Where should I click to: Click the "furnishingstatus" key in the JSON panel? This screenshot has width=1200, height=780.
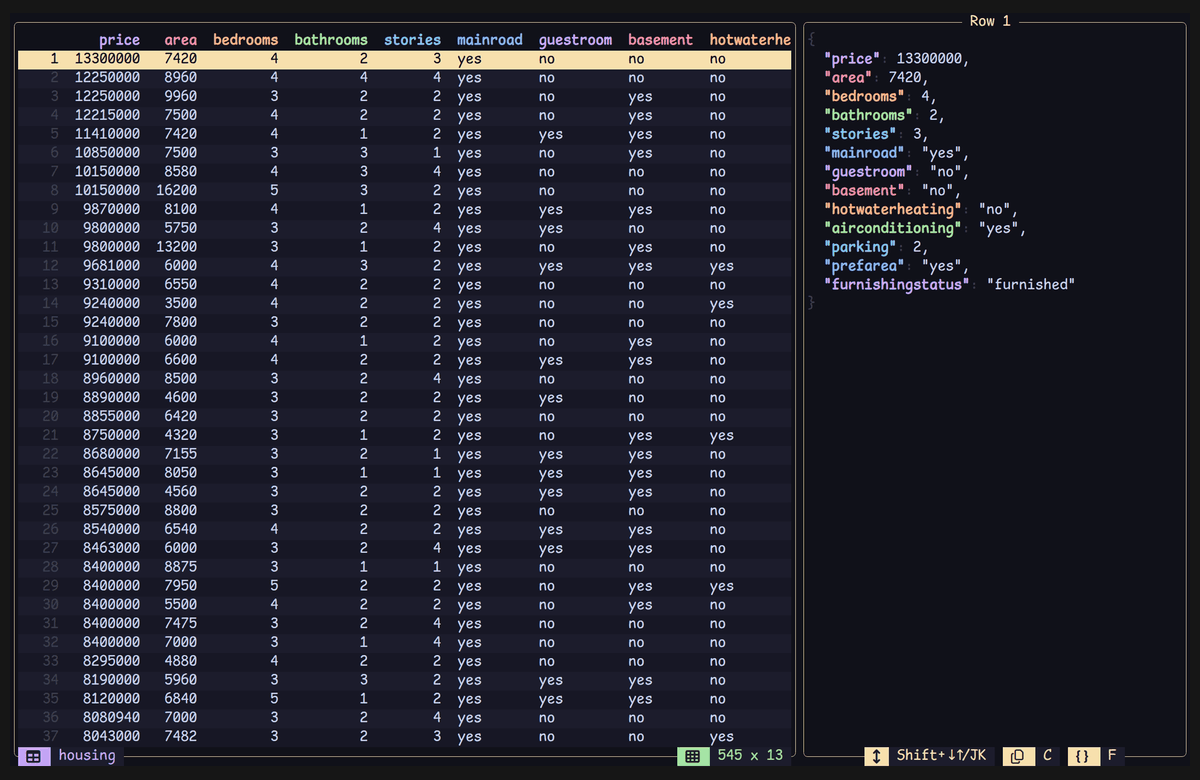[x=897, y=285]
